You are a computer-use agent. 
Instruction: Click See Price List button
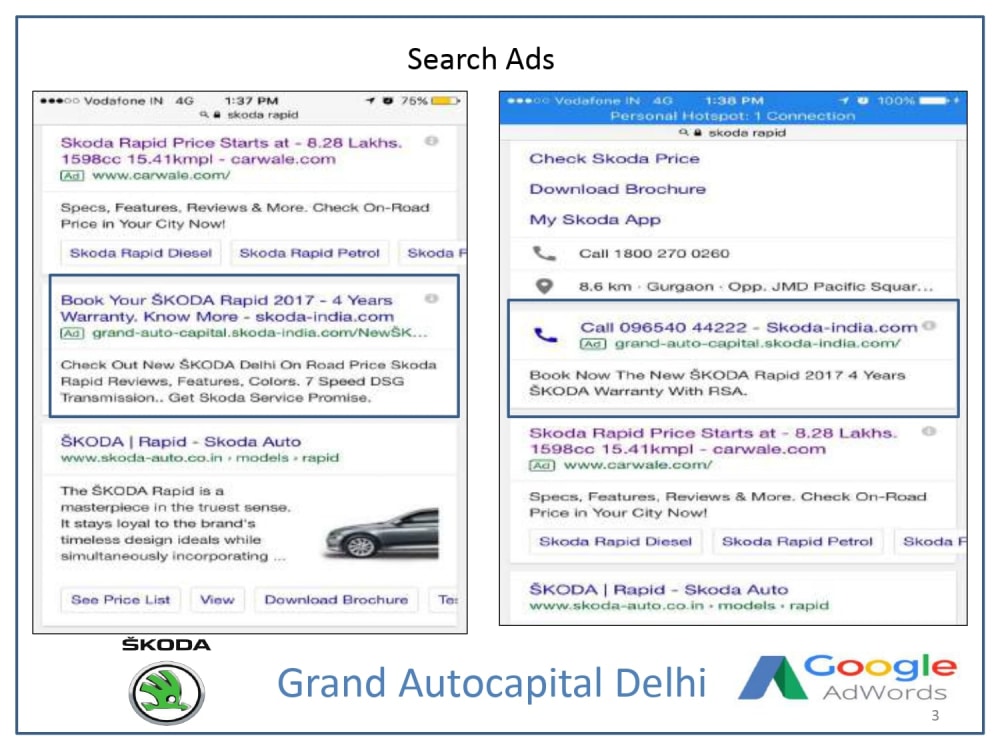(x=121, y=600)
